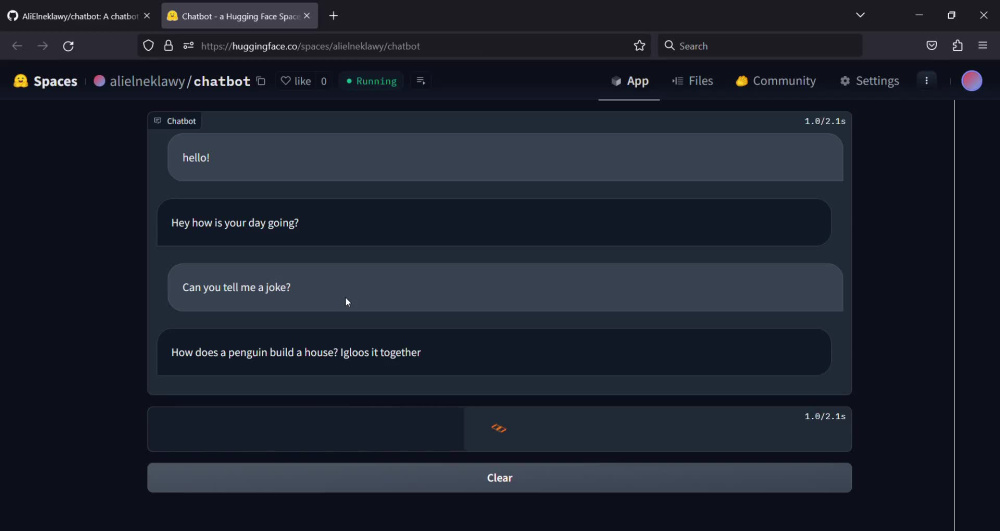Screen dimensions: 1000x531
Task: Open the Pocket save icon
Action: click(x=932, y=46)
